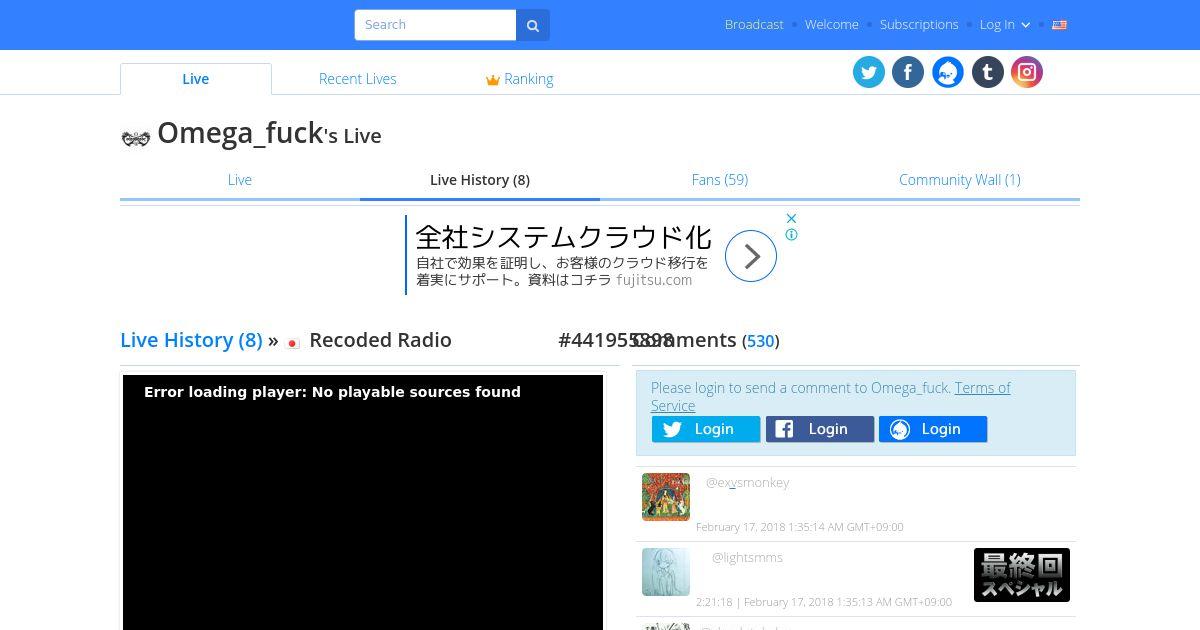The image size is (1200, 630).
Task: Open the @lightsmms user link
Action: 747,558
